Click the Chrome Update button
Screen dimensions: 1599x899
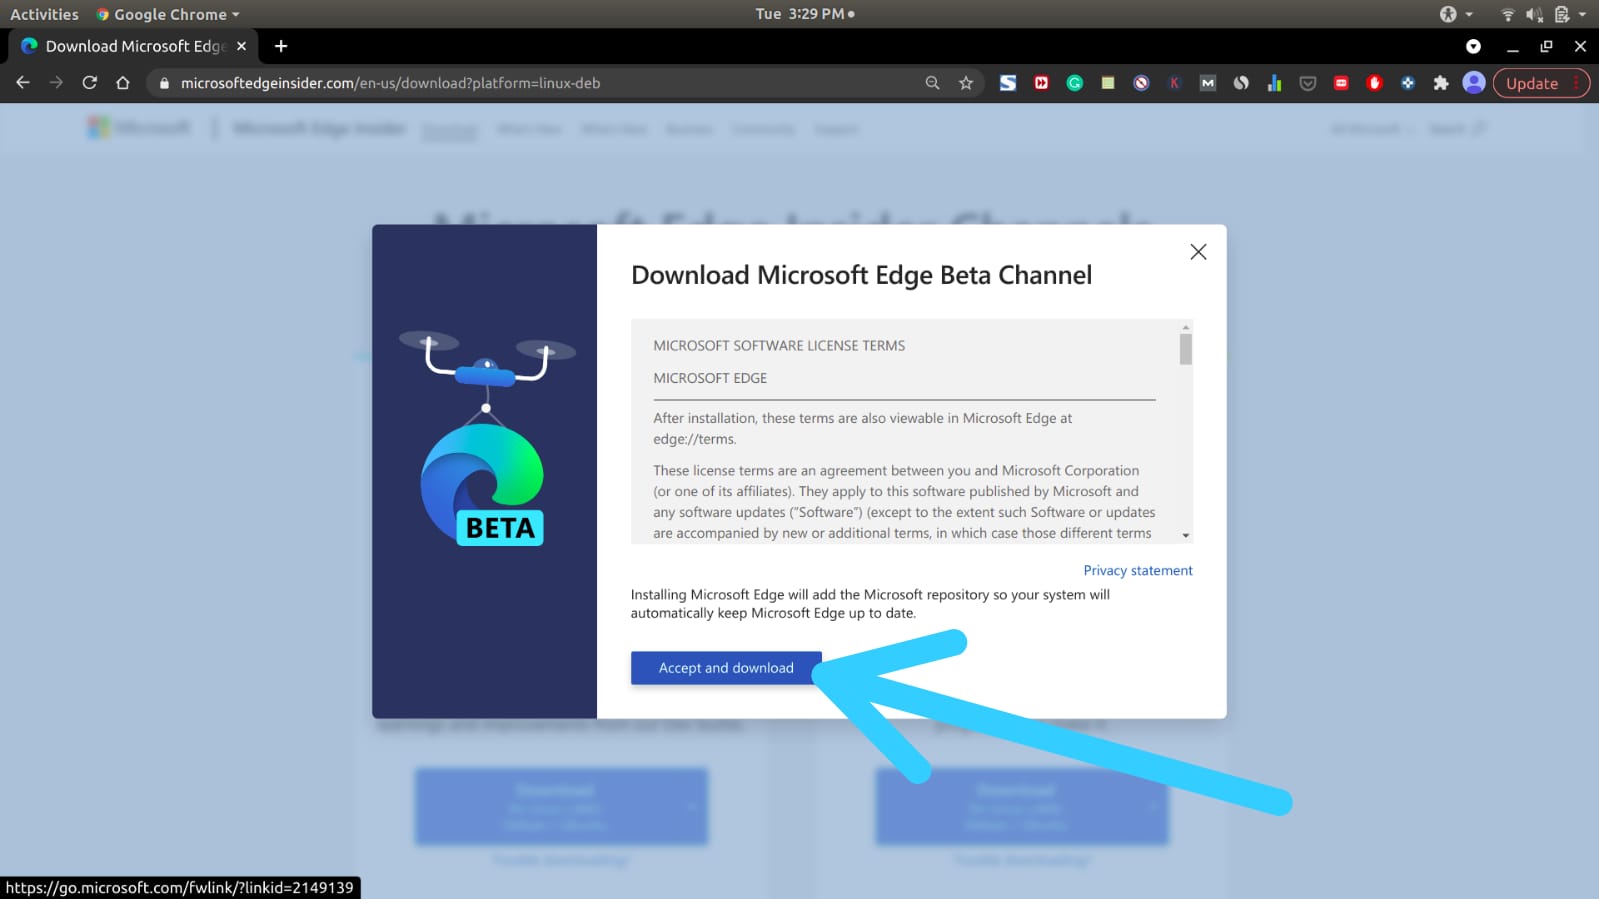pos(1532,83)
